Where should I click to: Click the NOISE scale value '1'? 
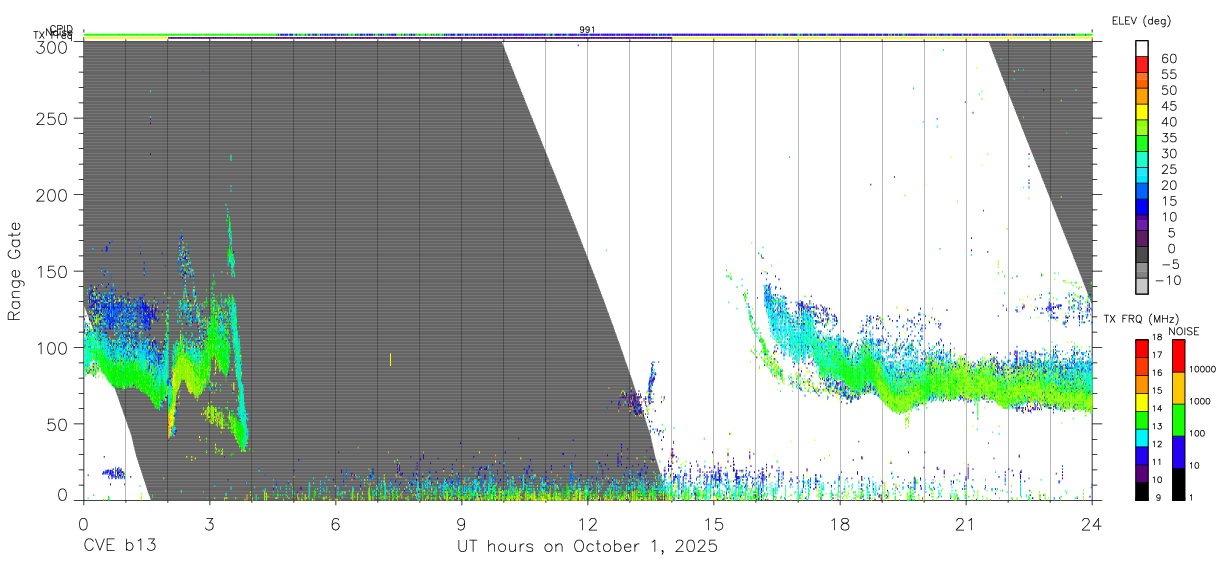[x=1193, y=497]
